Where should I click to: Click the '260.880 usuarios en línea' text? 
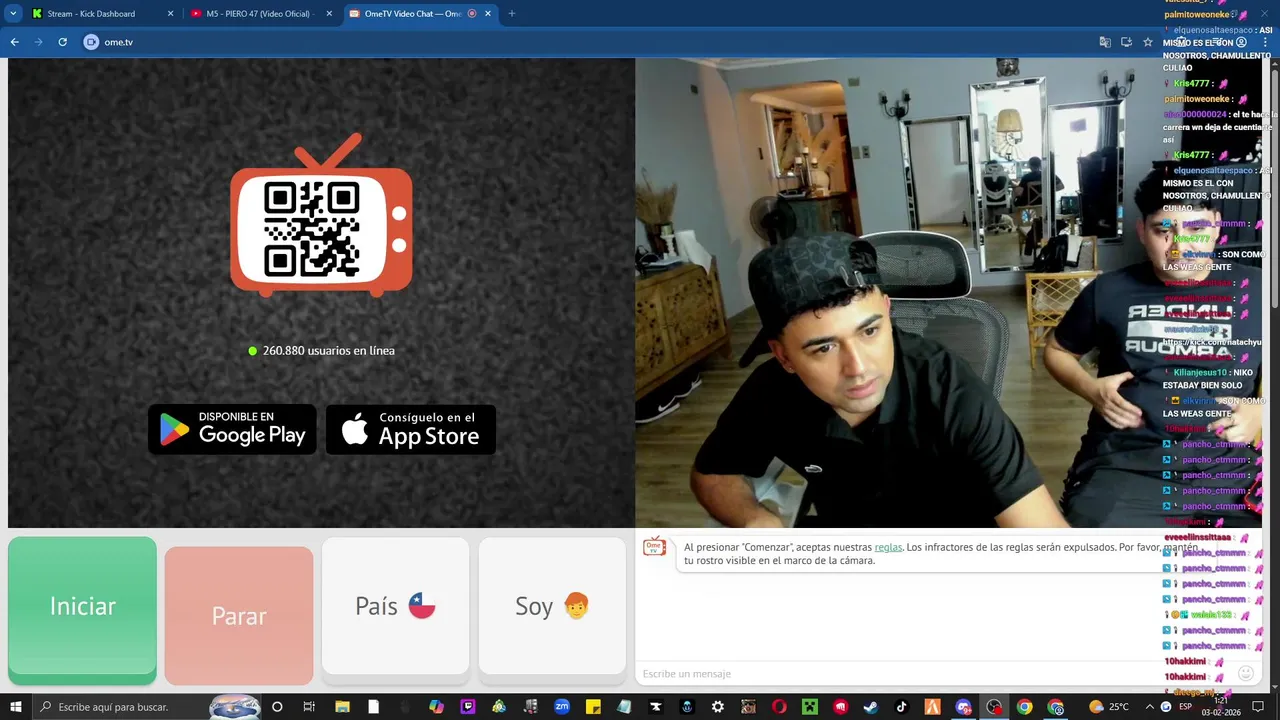pyautogui.click(x=329, y=351)
